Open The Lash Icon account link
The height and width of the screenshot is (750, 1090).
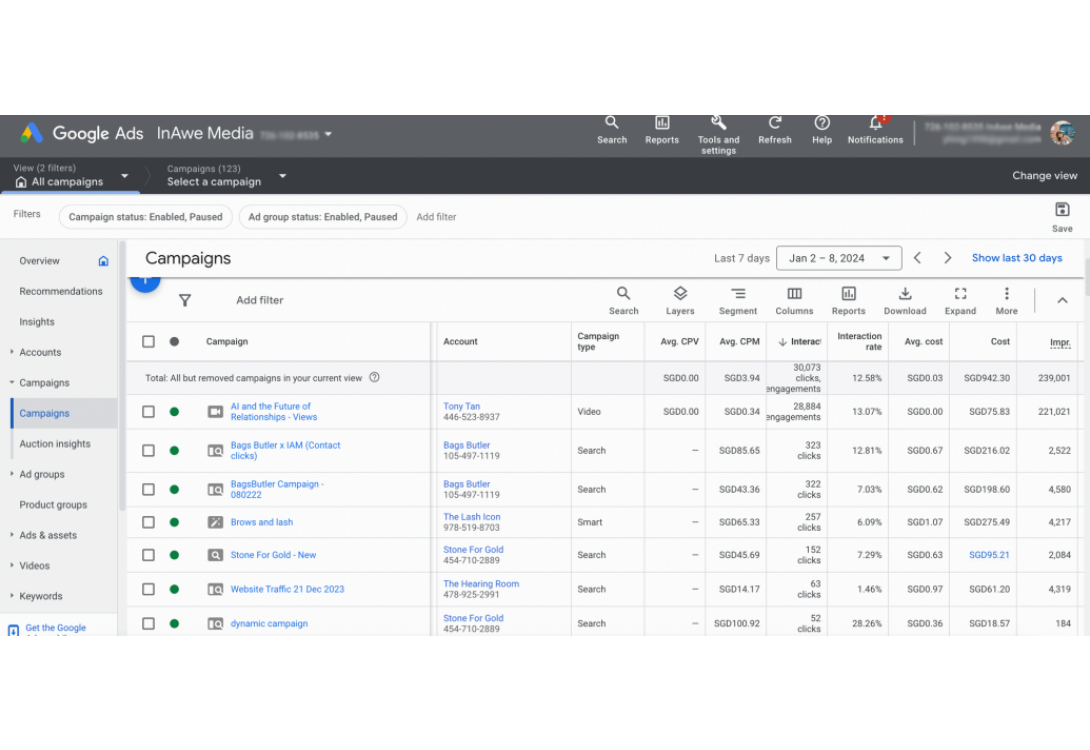tap(472, 516)
